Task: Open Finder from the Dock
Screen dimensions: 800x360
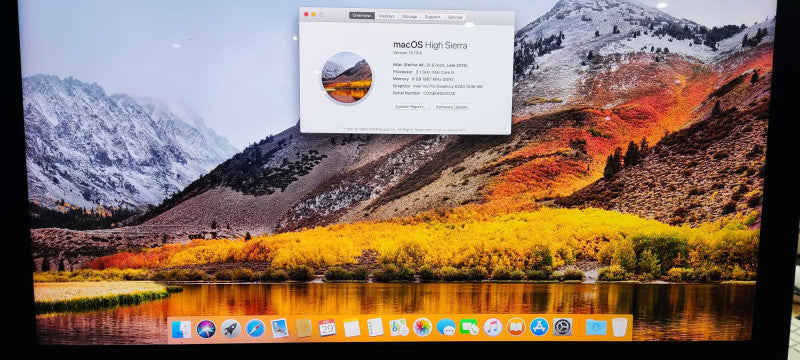Action: click(x=181, y=329)
